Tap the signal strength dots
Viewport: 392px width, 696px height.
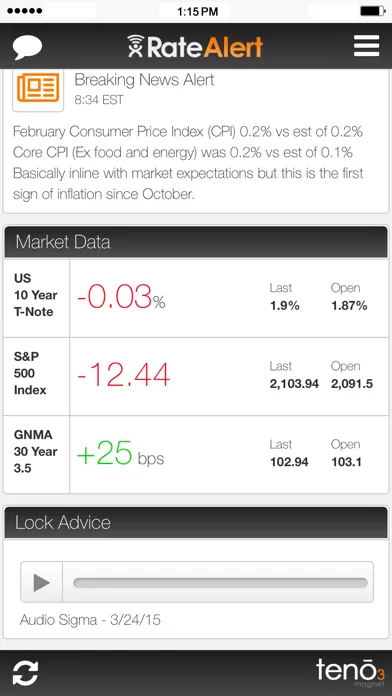24,11
